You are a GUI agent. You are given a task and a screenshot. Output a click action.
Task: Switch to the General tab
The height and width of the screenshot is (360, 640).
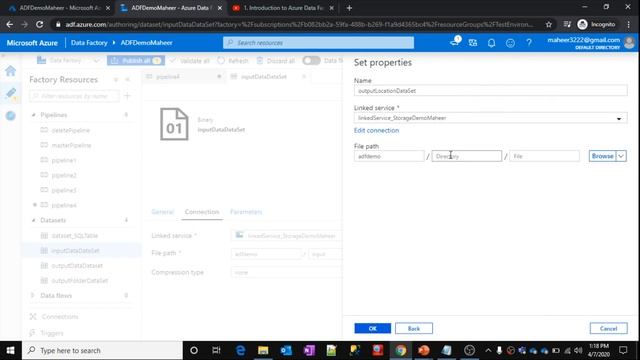(x=162, y=212)
